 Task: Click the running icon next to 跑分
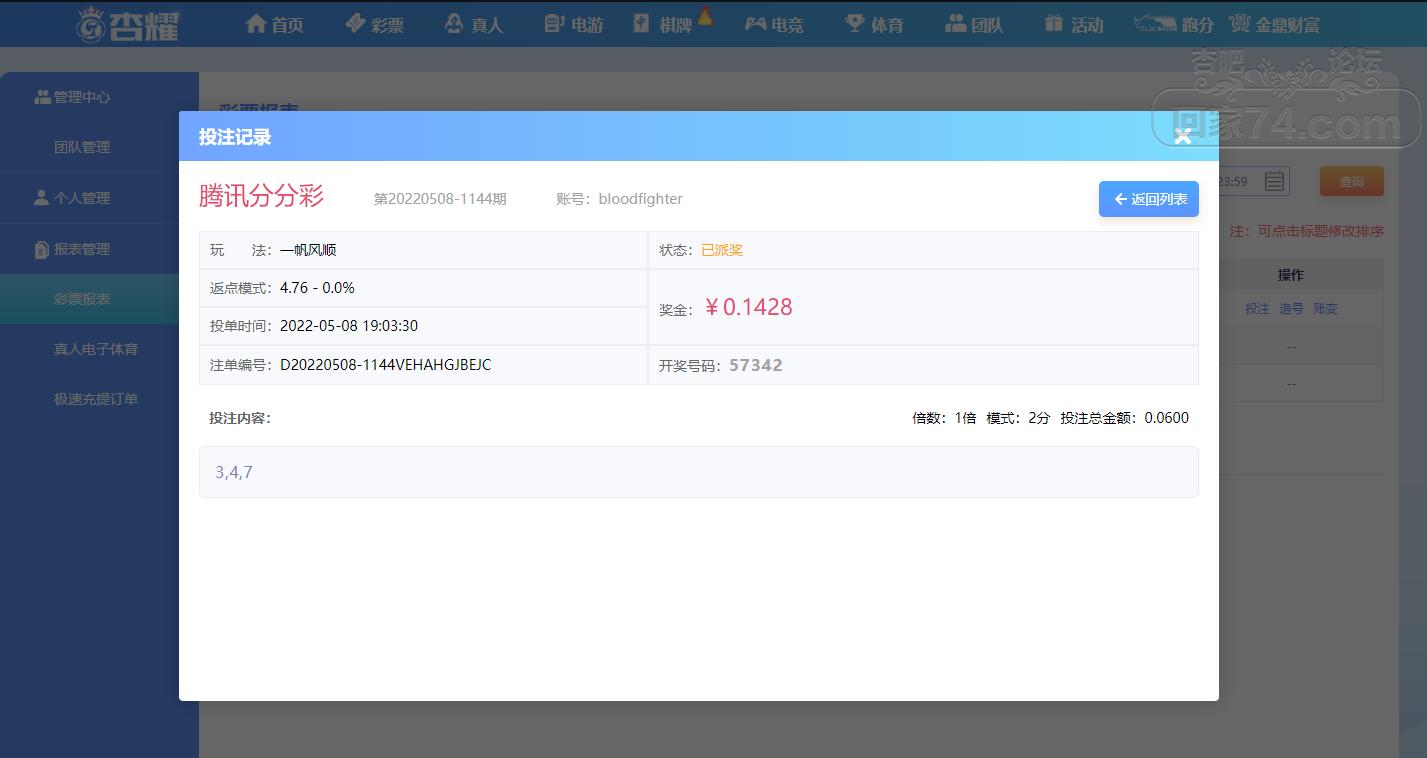tap(1155, 24)
